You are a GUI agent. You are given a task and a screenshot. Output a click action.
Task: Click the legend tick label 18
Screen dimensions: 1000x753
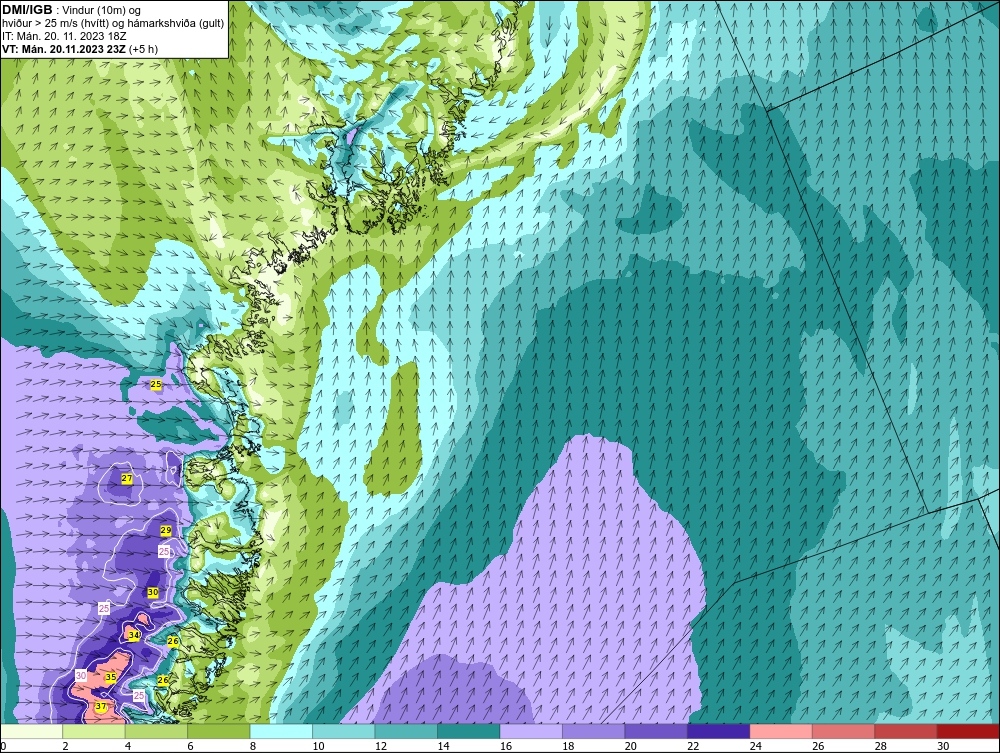click(568, 746)
